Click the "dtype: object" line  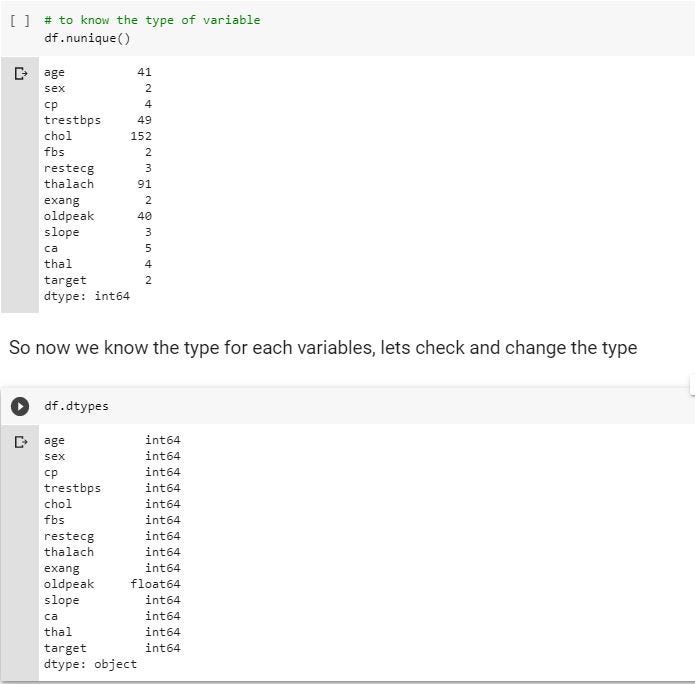[90, 664]
